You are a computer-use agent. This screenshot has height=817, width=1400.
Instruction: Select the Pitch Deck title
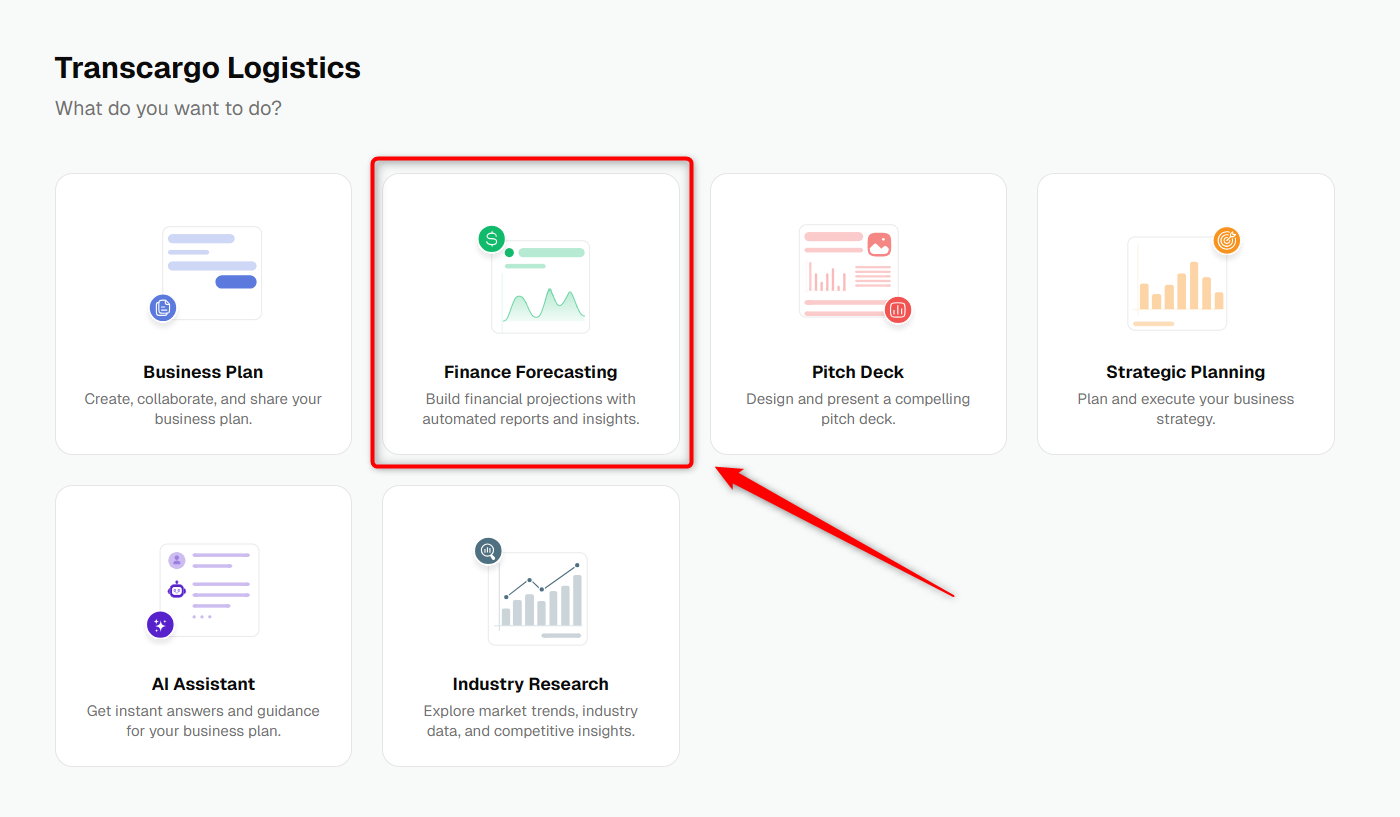[858, 372]
